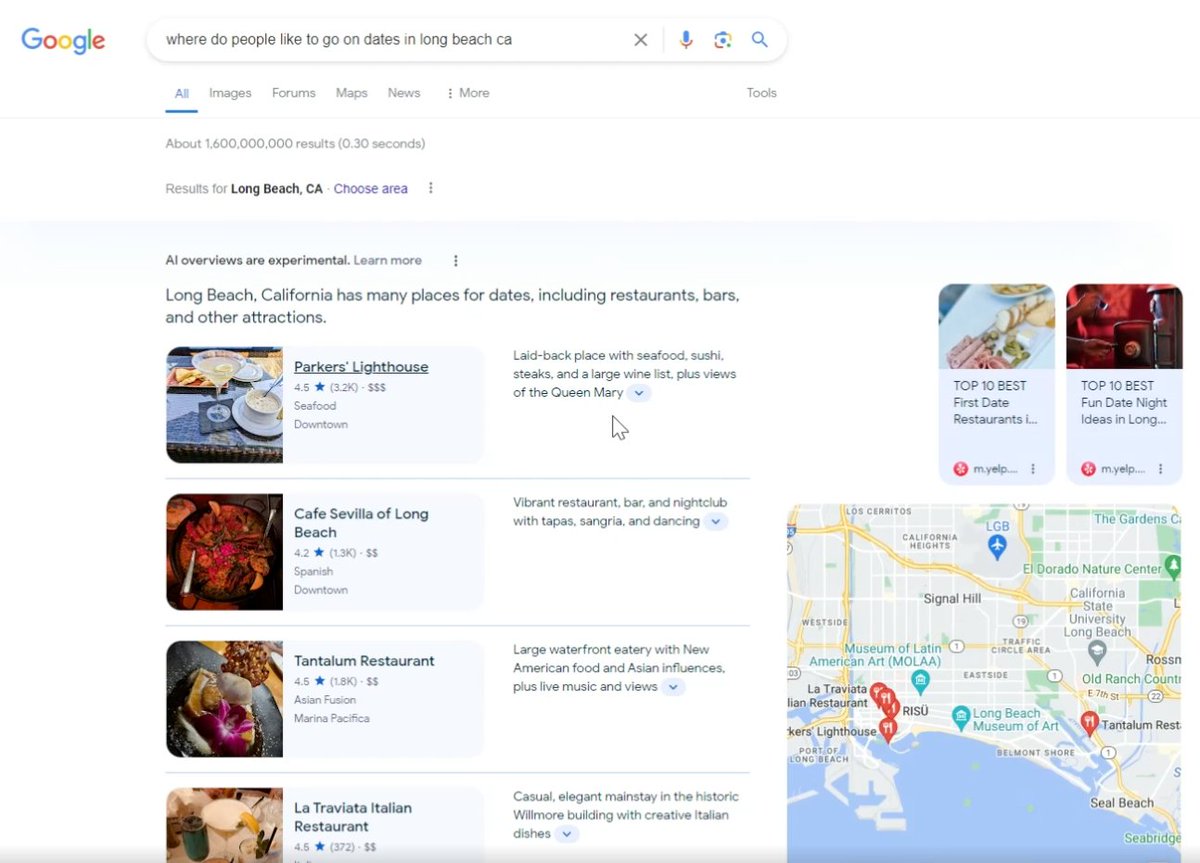Viewport: 1200px width, 863px height.
Task: Click El Dorado Nature Center marker
Action: [x=1174, y=568]
